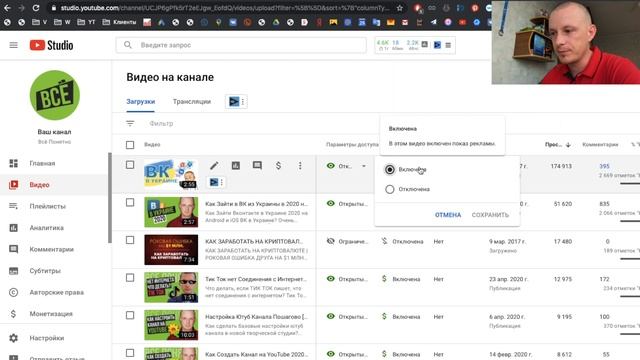The height and width of the screenshot is (360, 640).
Task: Click ОТМЕНА button in popup
Action: [448, 215]
